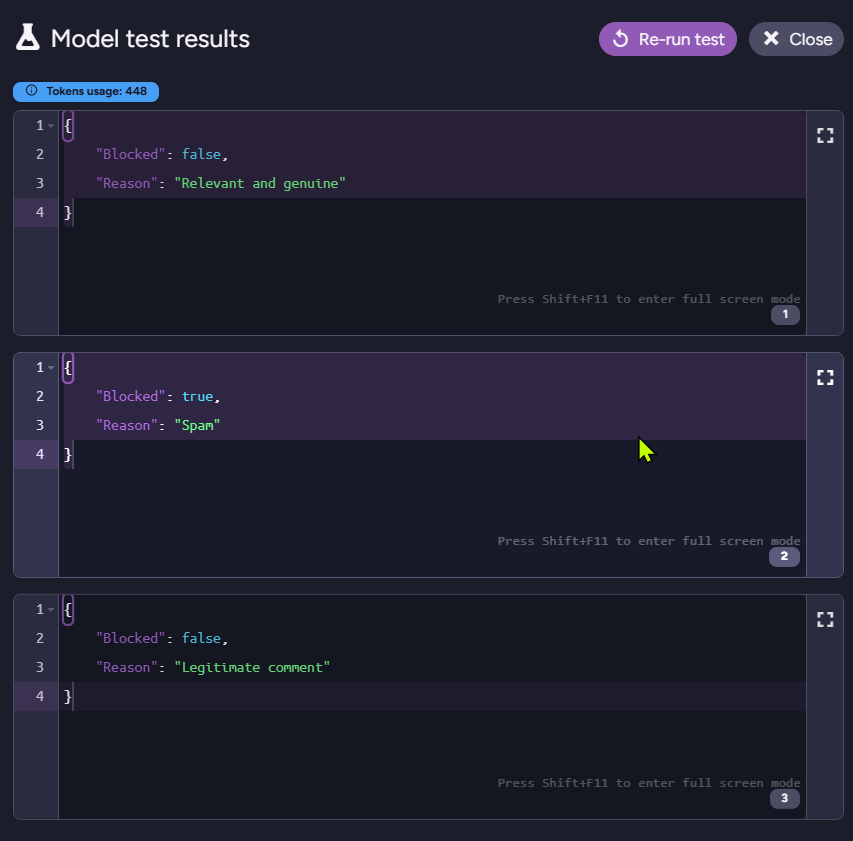Image resolution: width=853 pixels, height=841 pixels.
Task: Click the info icon in Tokens usage badge
Action: 32,91
